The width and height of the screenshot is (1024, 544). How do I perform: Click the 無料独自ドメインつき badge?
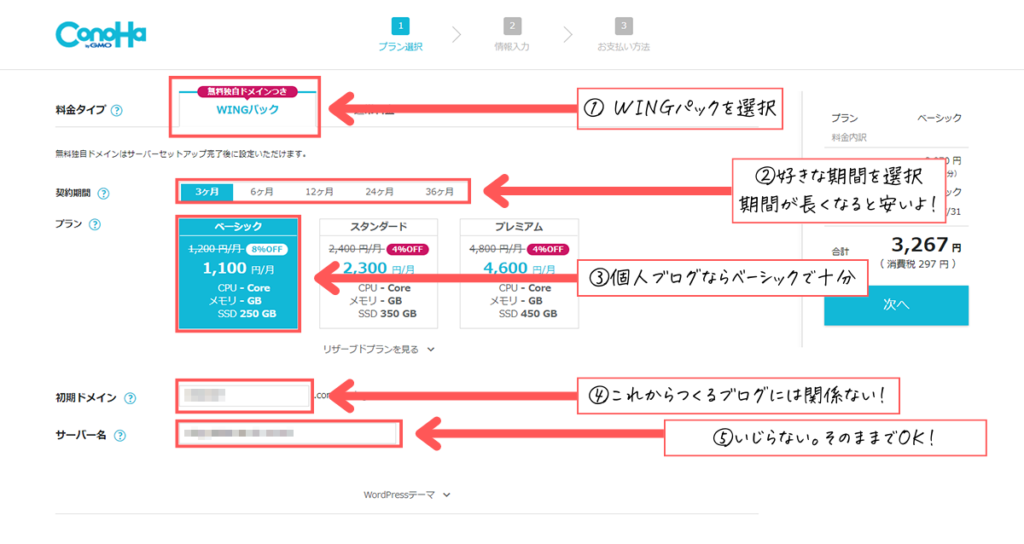click(248, 91)
